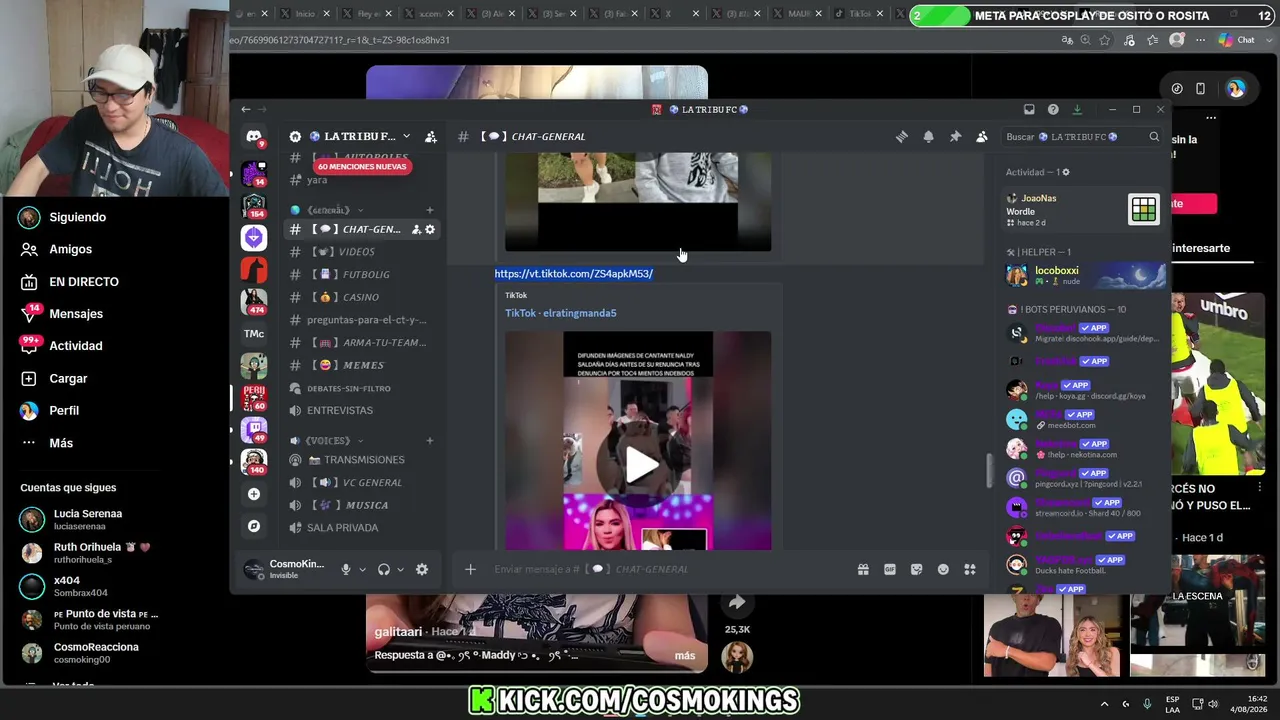Add a new Discord server
Image resolution: width=1280 pixels, height=720 pixels.
point(254,494)
